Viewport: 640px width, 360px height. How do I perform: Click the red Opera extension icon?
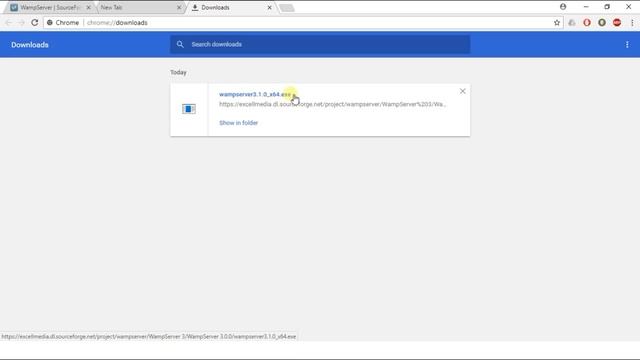click(587, 23)
